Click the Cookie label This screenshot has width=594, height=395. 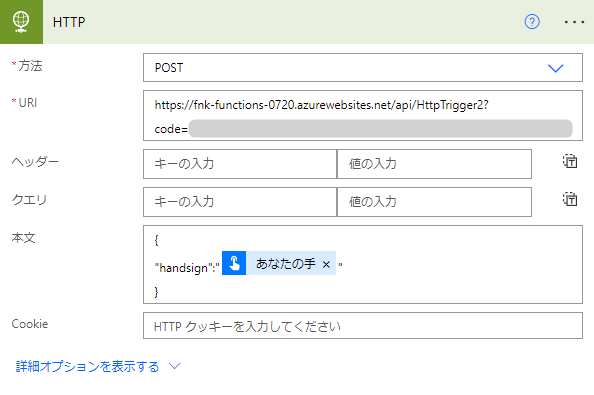tap(30, 324)
